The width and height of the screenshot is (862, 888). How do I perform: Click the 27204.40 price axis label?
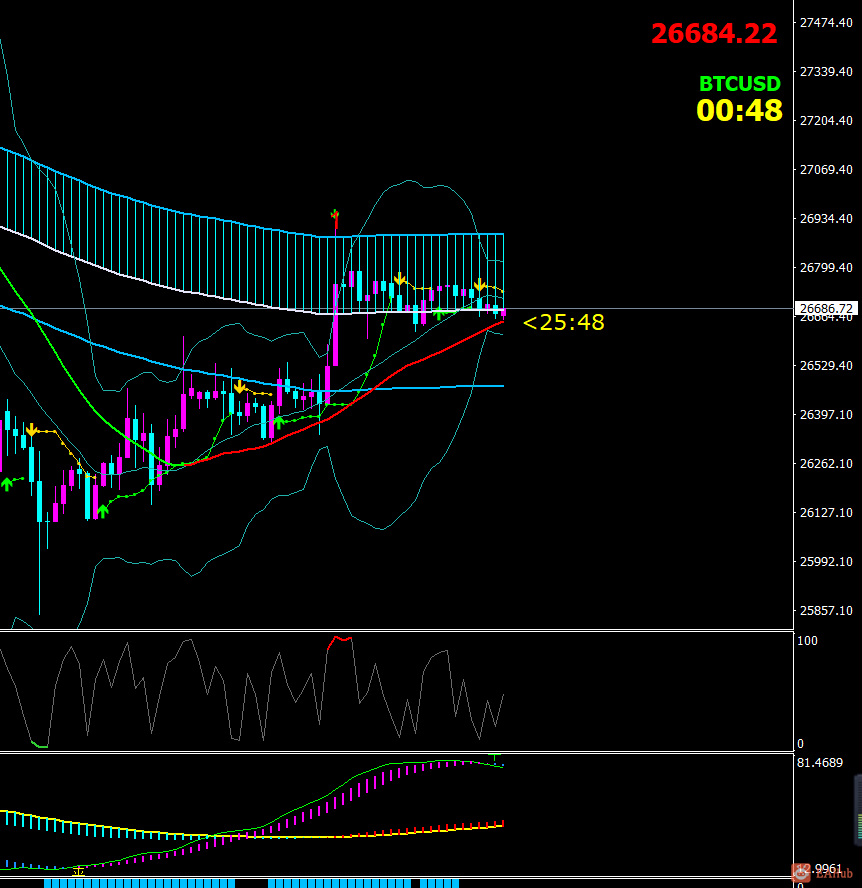click(x=826, y=121)
